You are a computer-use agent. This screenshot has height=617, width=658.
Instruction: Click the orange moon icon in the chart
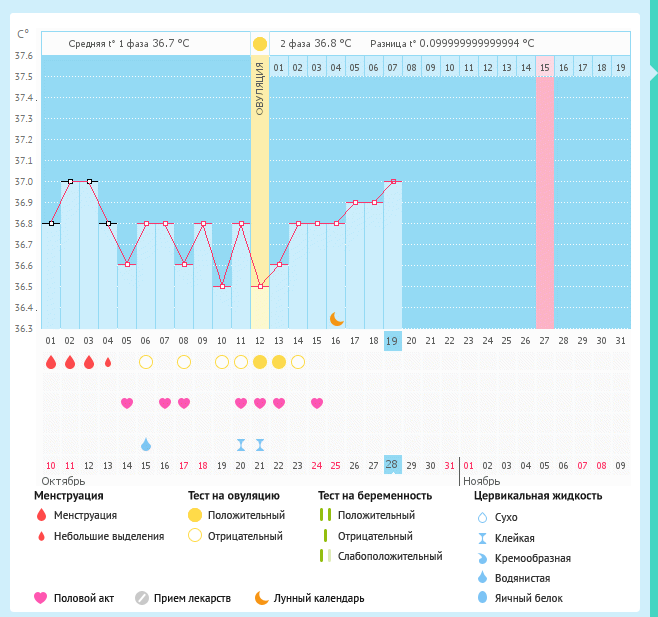(337, 318)
